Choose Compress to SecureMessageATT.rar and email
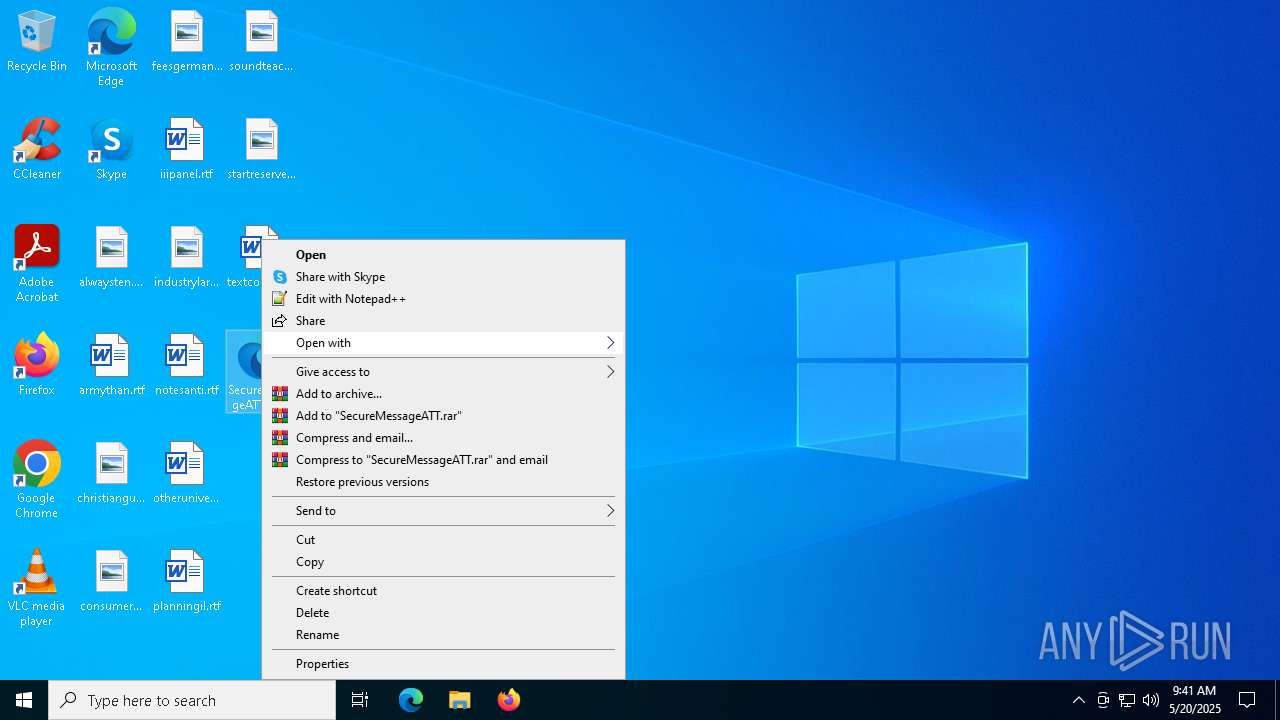This screenshot has height=720, width=1280. pos(443,460)
